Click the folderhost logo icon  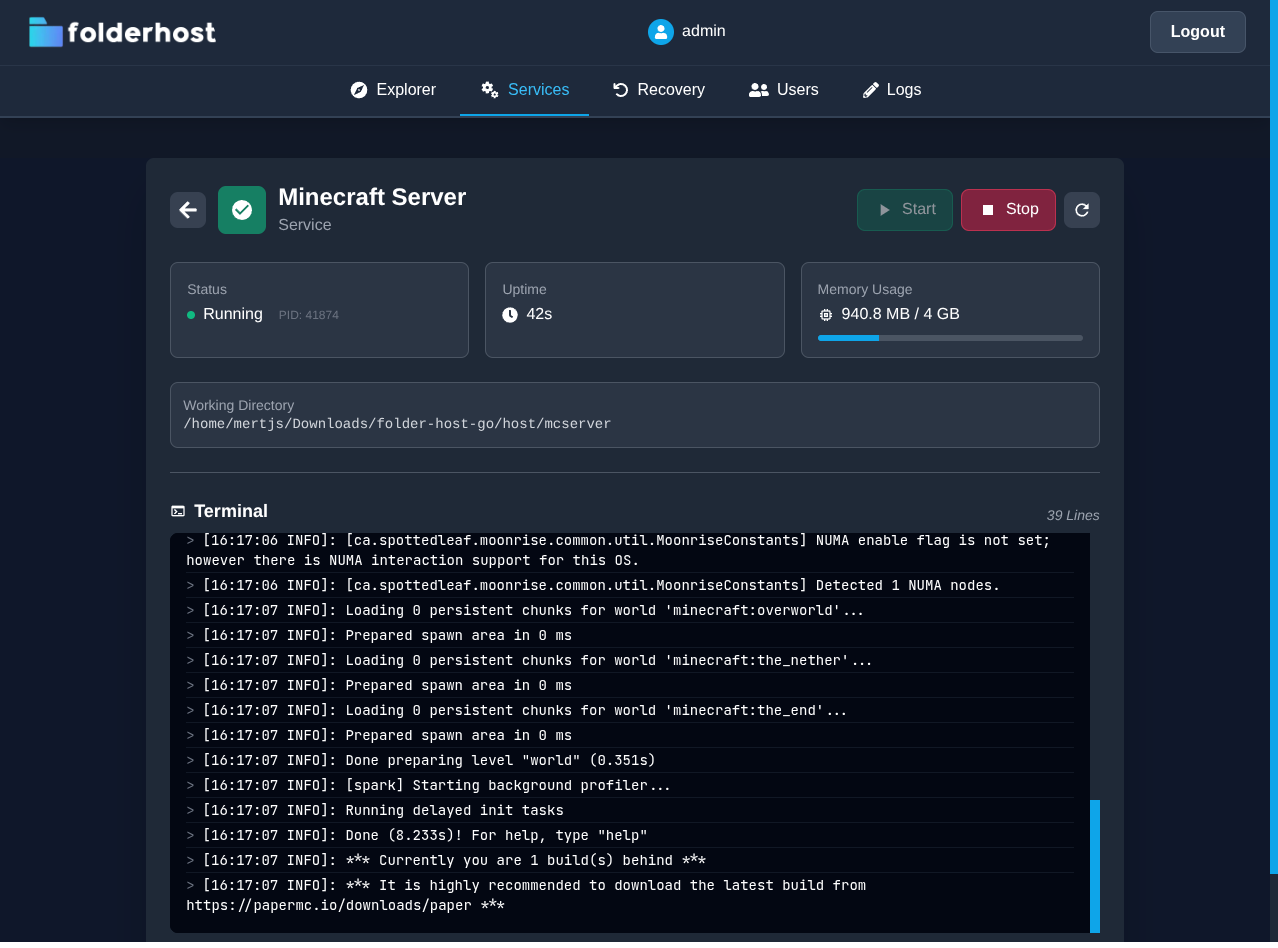[46, 32]
